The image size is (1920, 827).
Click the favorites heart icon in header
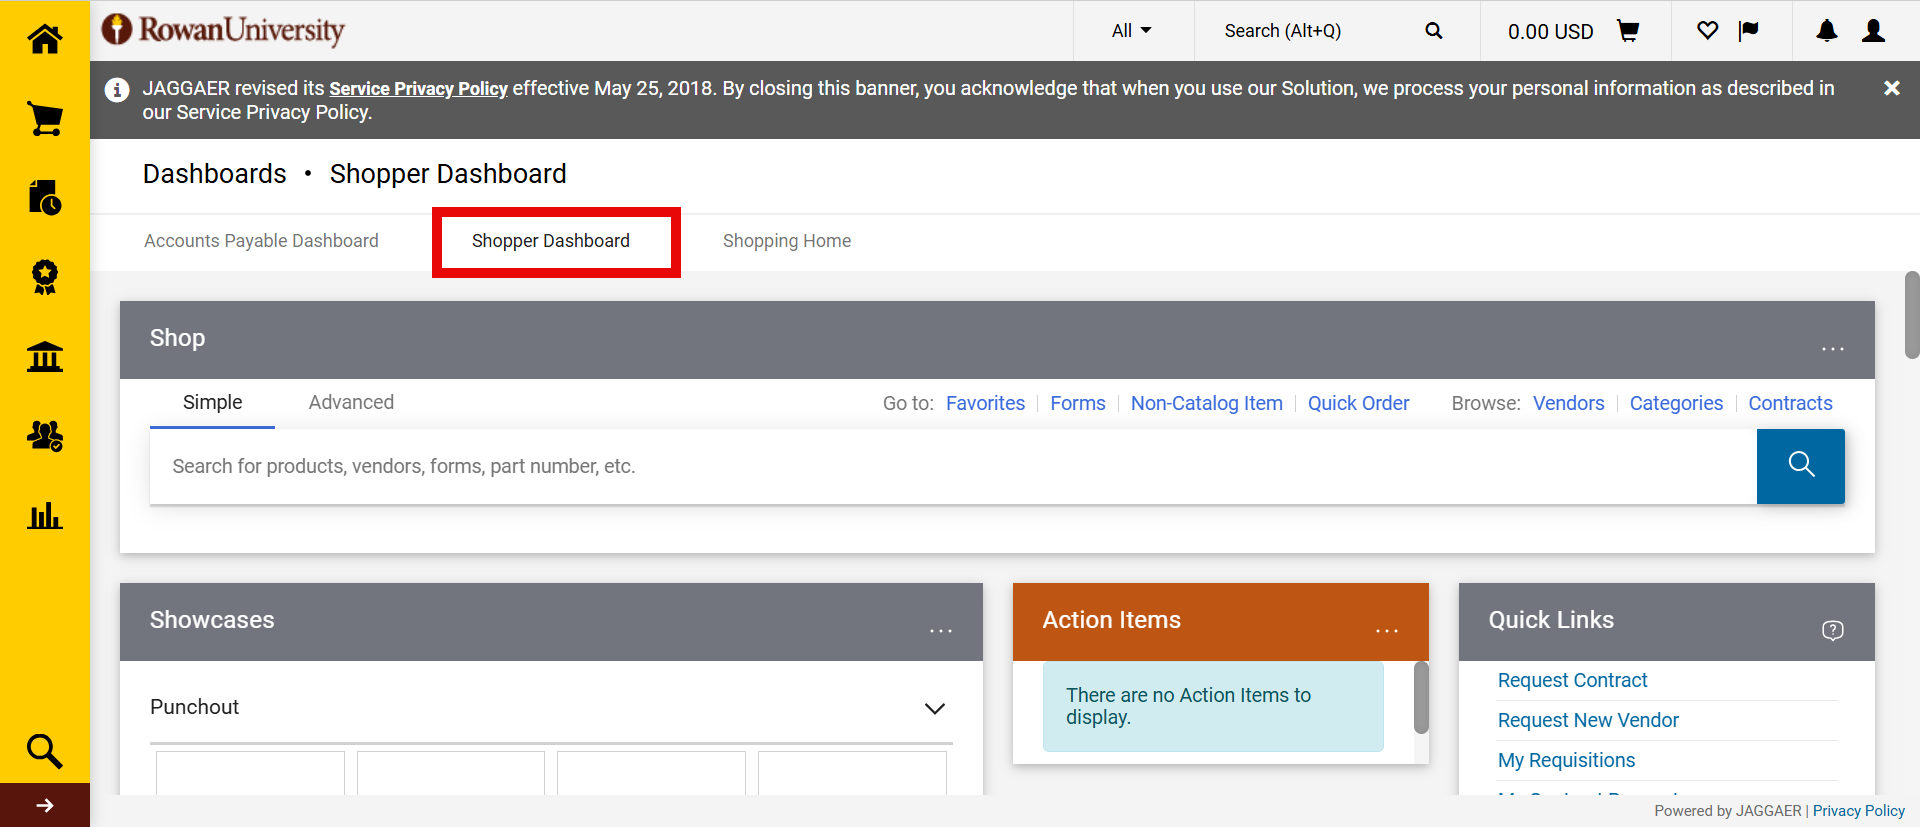coord(1707,31)
